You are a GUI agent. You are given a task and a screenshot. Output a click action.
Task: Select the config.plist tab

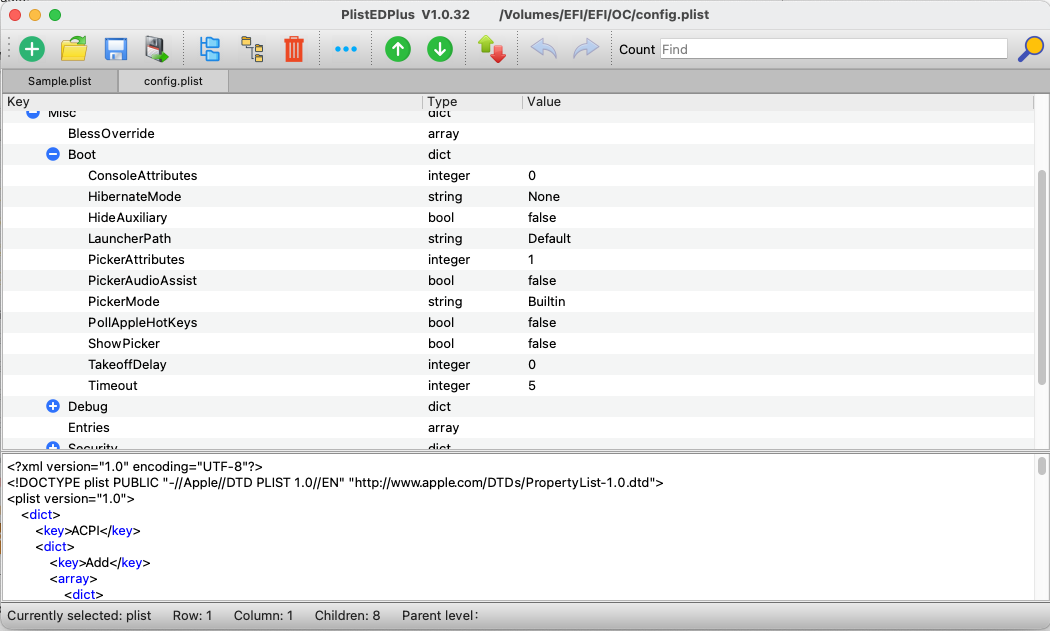(x=173, y=81)
